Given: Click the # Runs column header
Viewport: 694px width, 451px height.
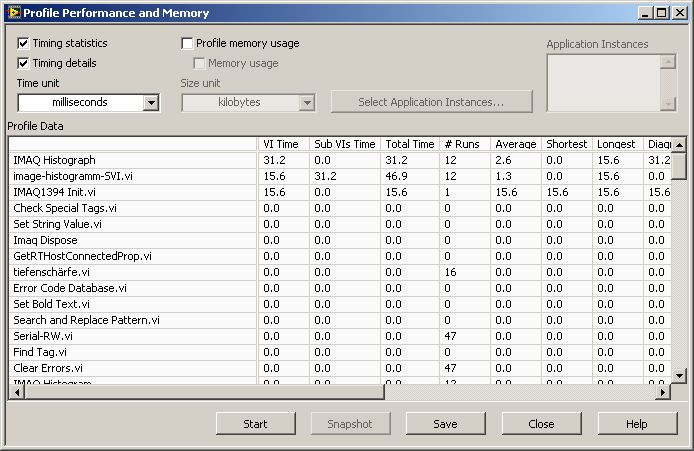Looking at the screenshot, I should (x=462, y=144).
